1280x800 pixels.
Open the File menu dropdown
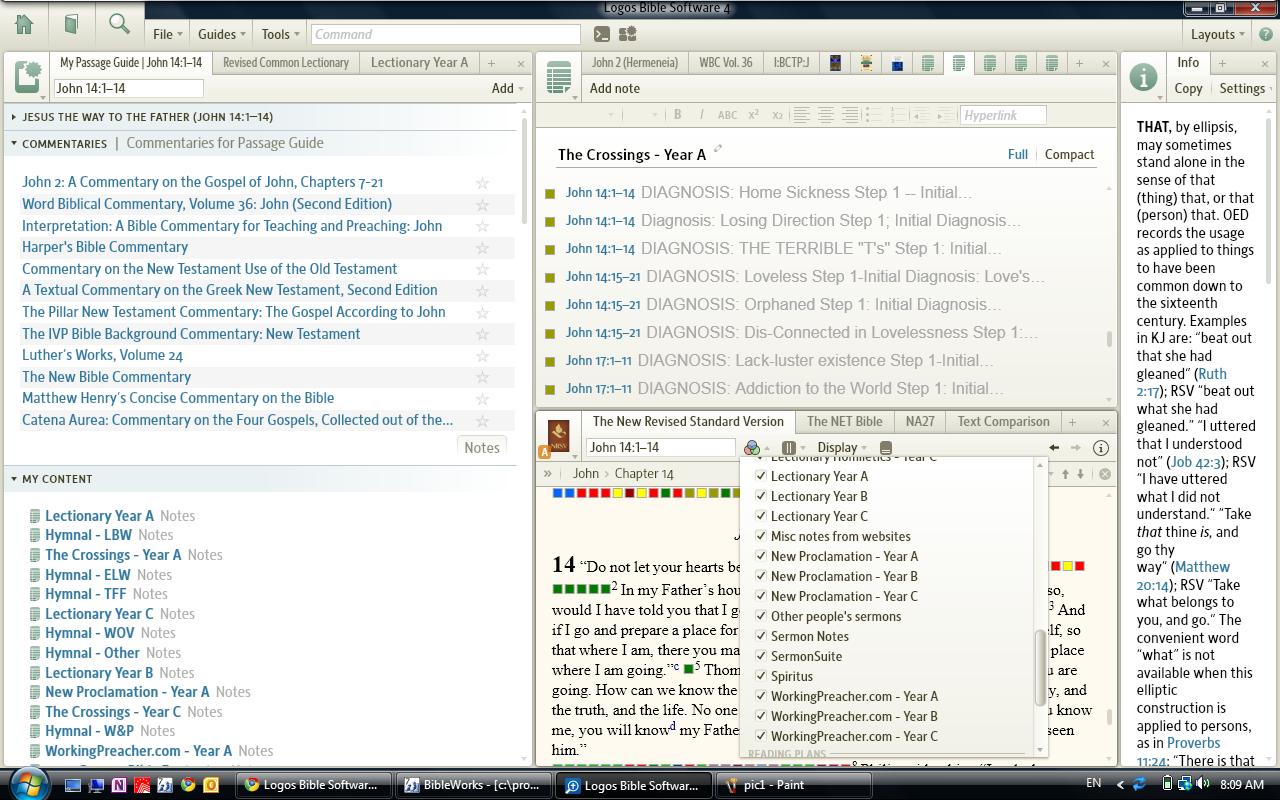(167, 34)
